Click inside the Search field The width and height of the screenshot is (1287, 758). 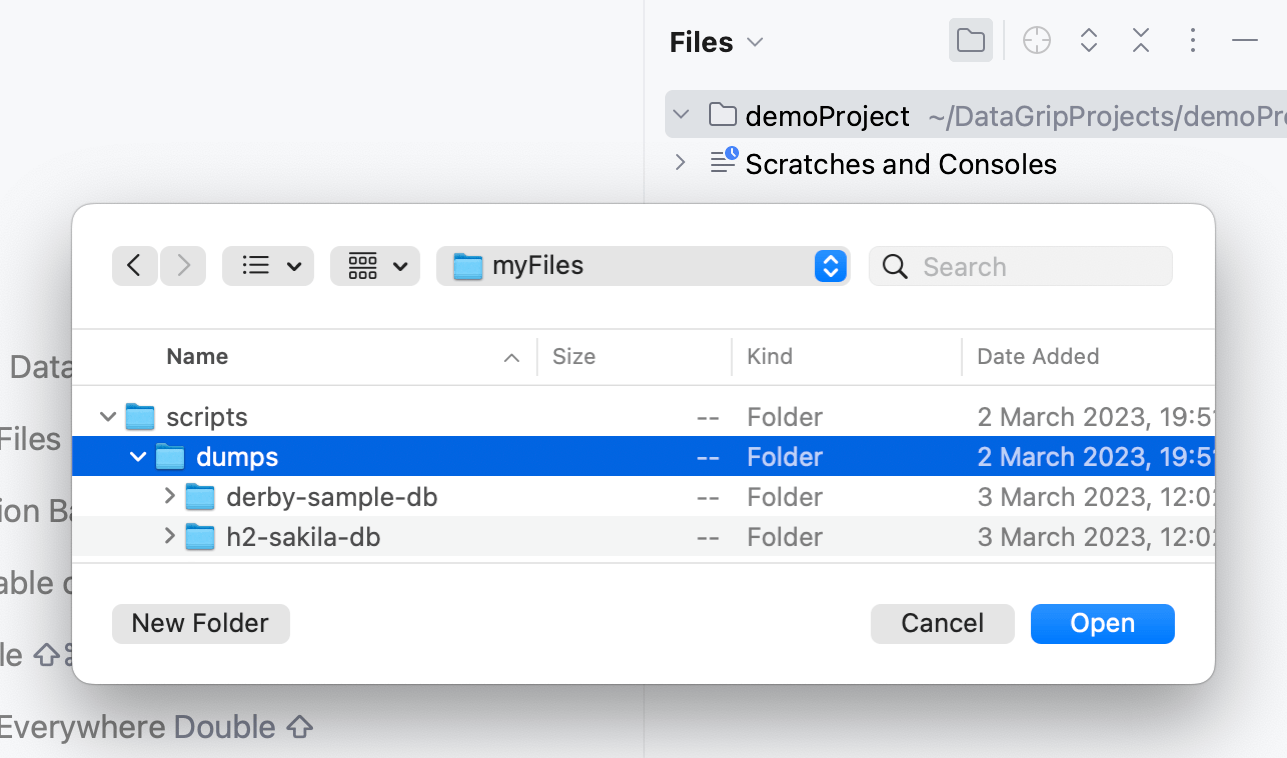[1020, 266]
